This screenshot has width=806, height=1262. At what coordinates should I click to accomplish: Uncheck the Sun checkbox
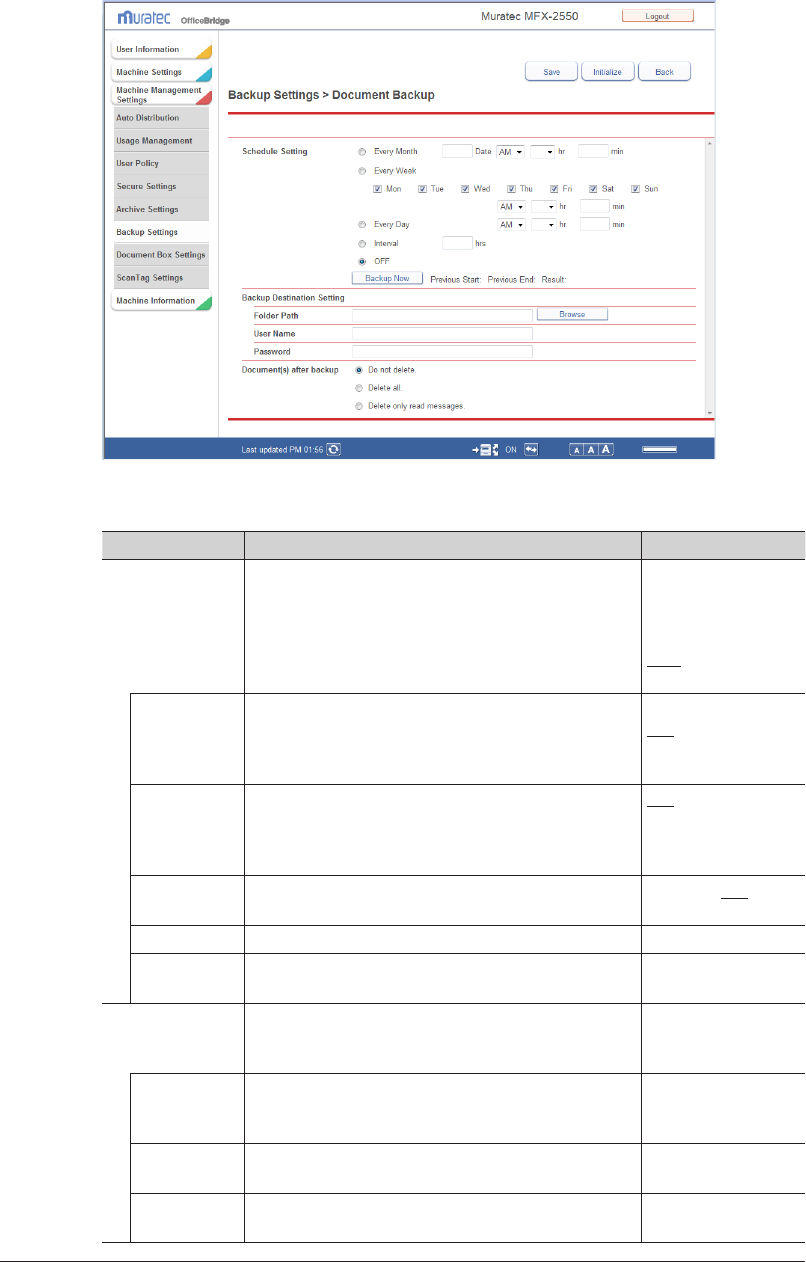[635, 189]
